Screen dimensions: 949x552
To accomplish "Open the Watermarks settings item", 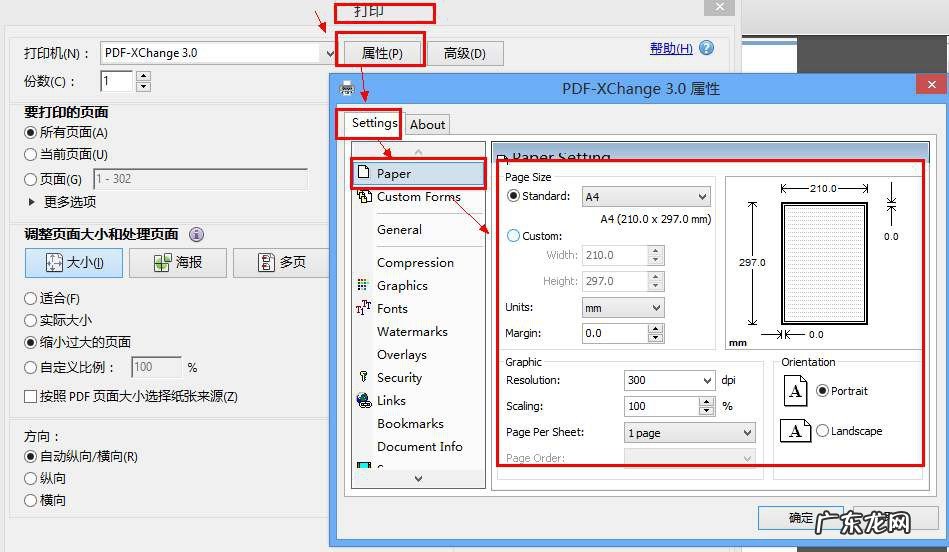I will click(412, 332).
